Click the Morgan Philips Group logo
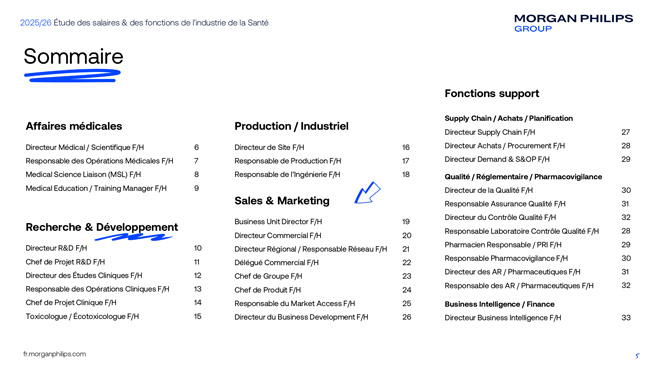This screenshot has width=660, height=370. click(573, 23)
